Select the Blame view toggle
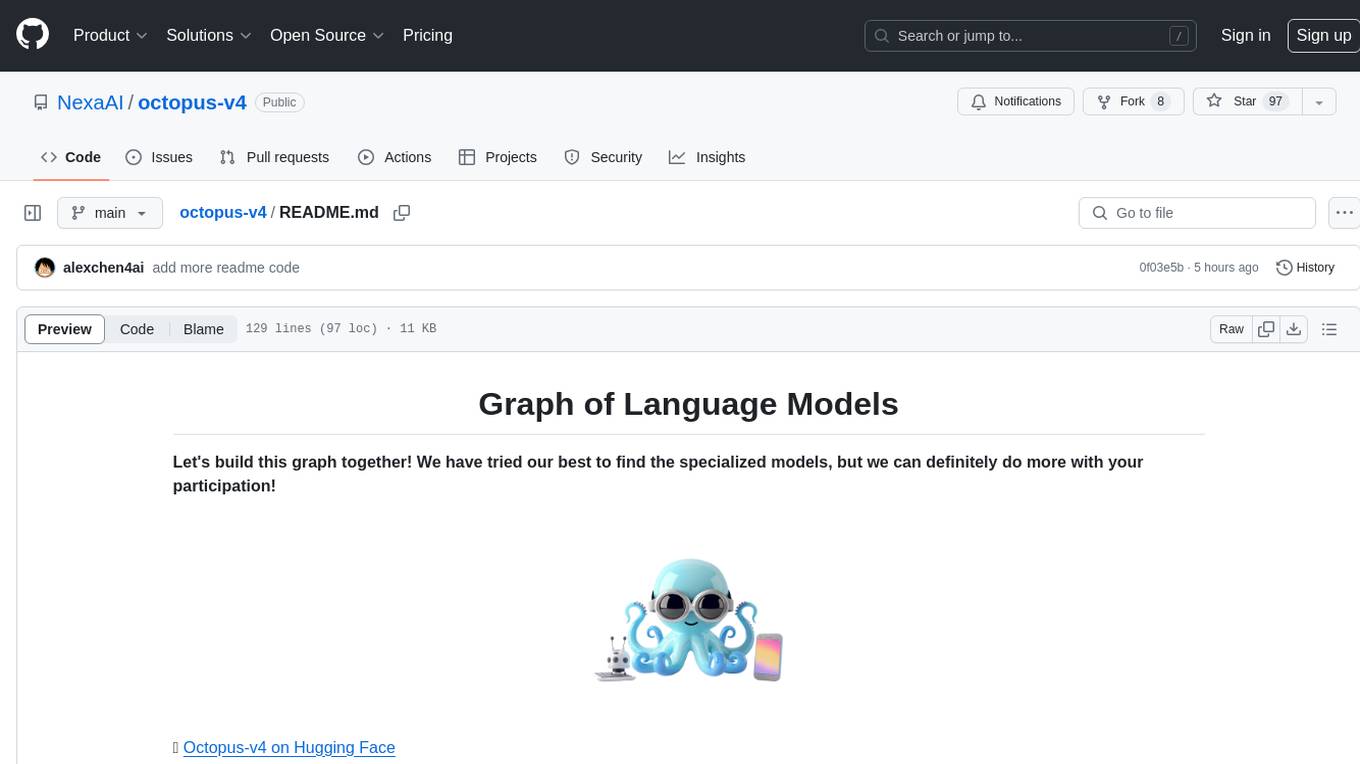 203,329
